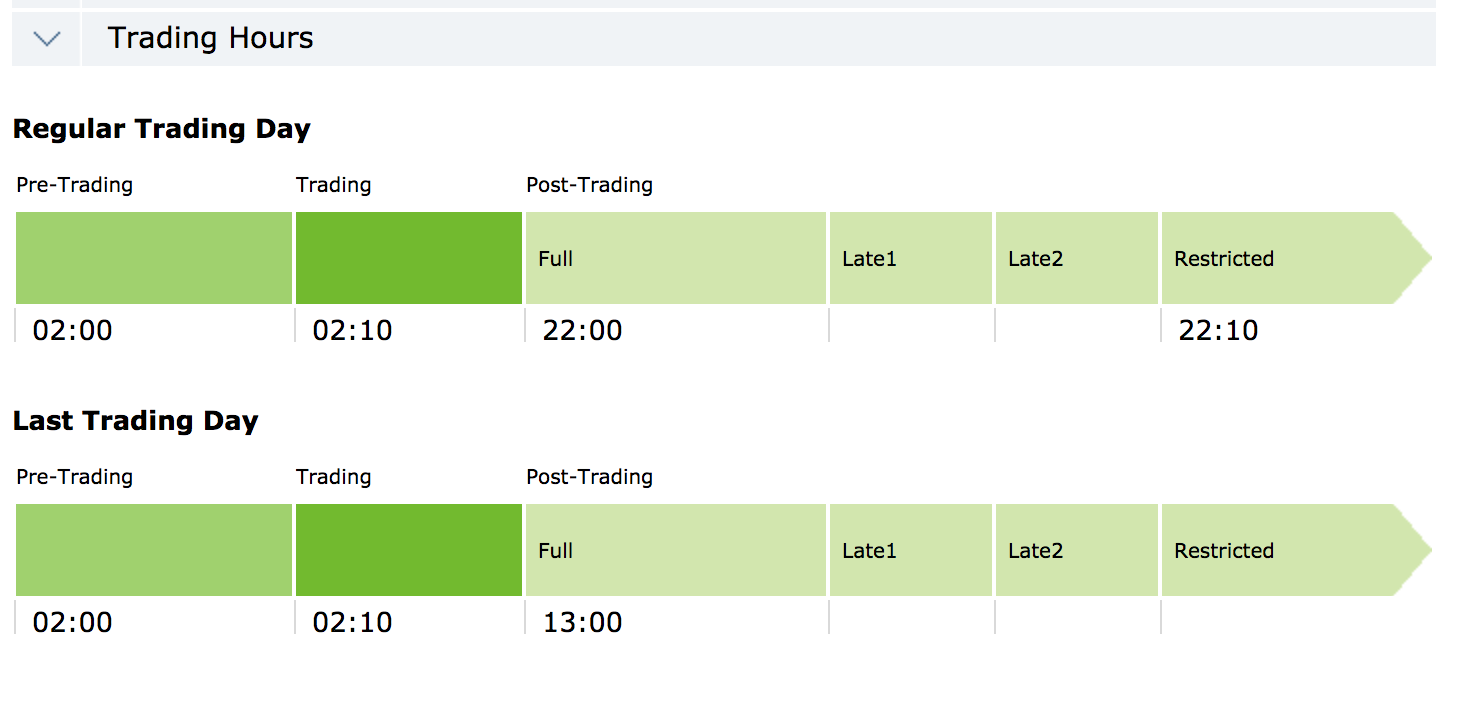Select Regular Trading Day dark green Trading block

point(409,258)
